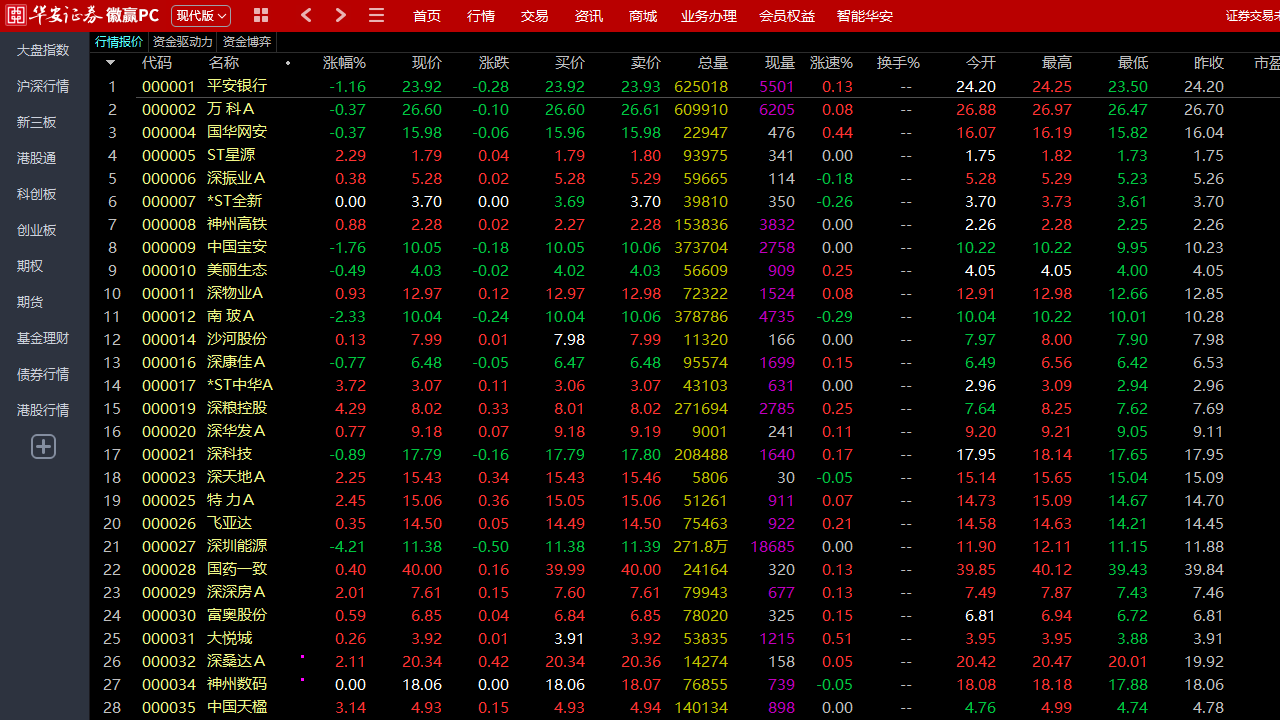Select stock row 深科技
1280x720 pixels.
[x=685, y=454]
